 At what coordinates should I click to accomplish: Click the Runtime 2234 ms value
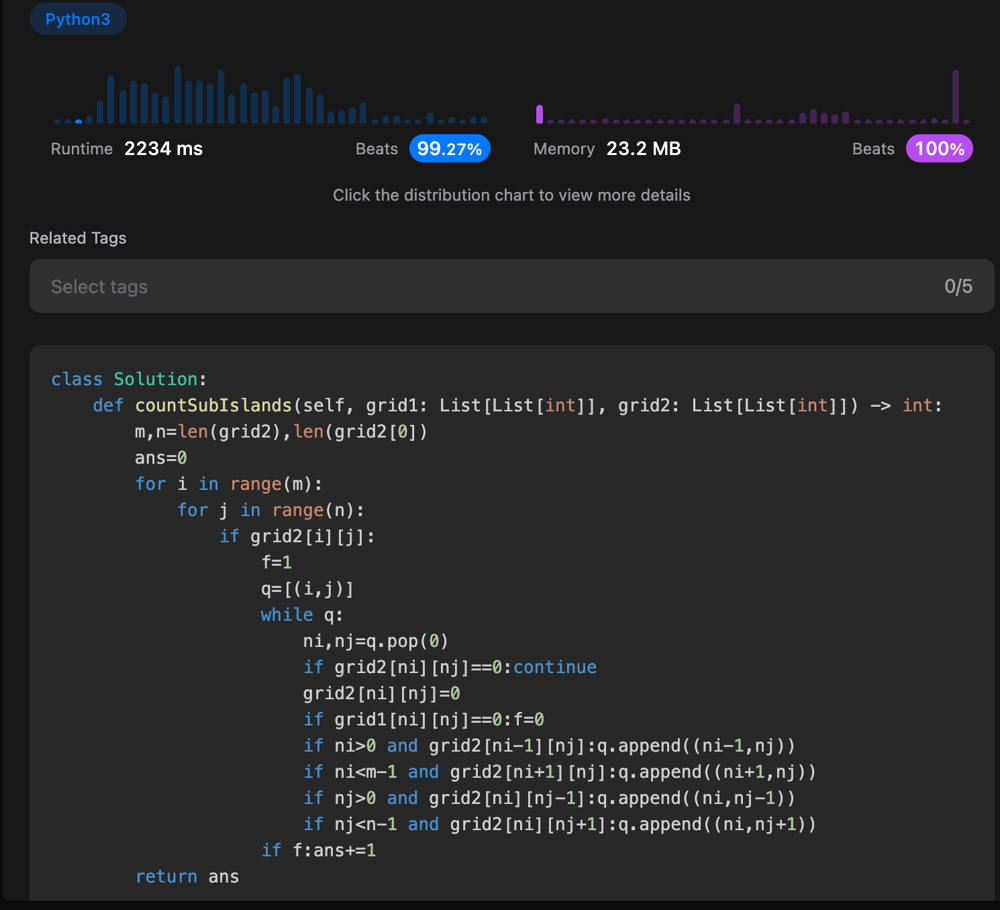[163, 149]
